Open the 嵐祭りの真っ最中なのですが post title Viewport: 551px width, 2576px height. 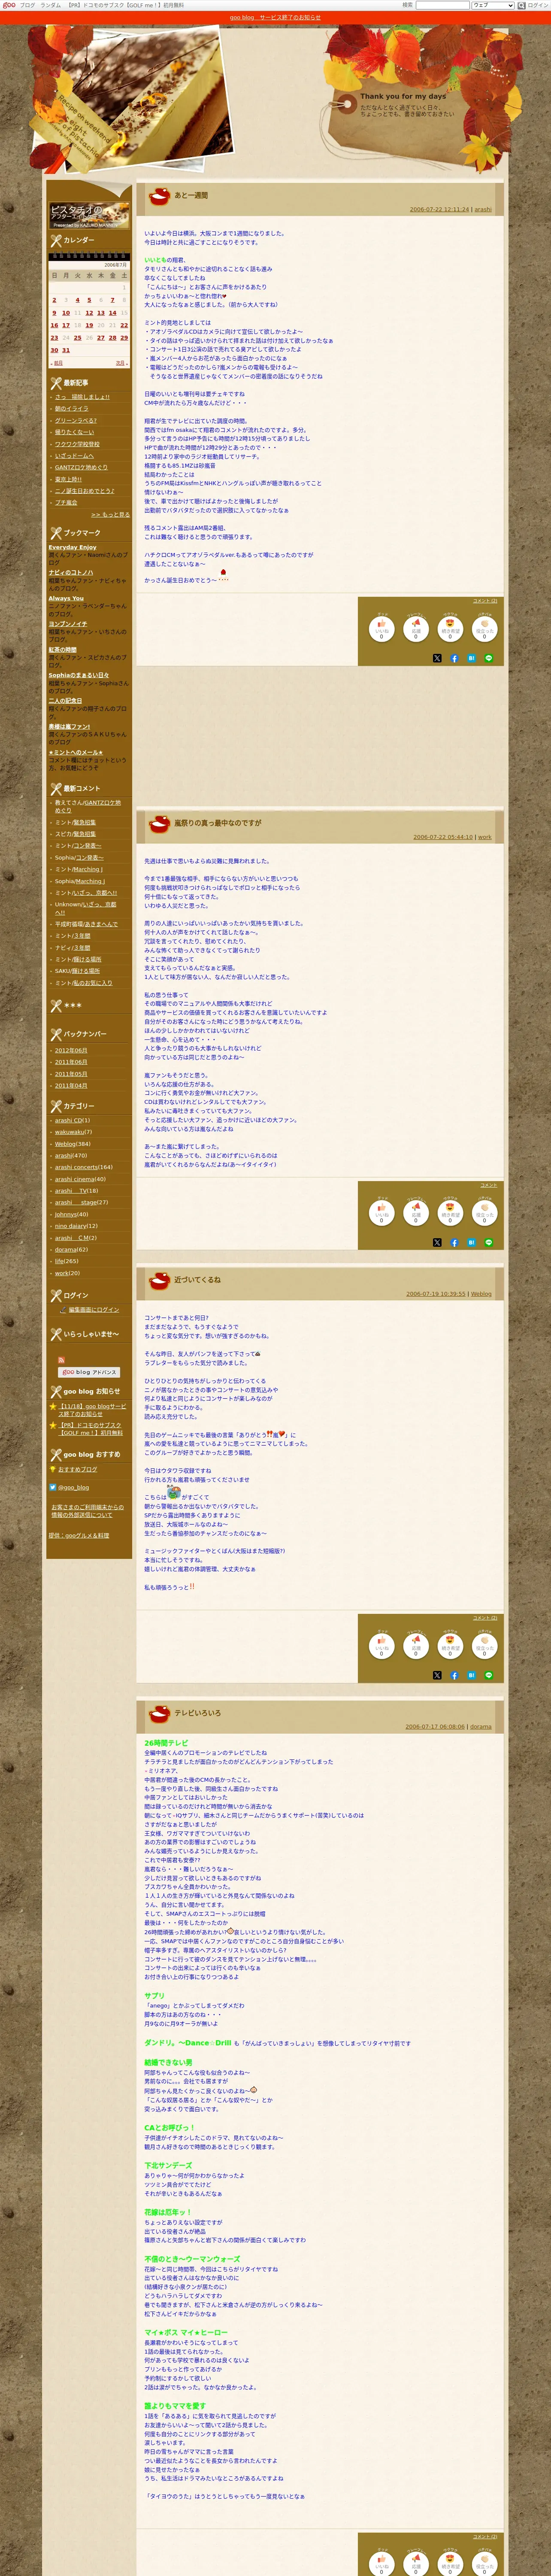(x=217, y=823)
